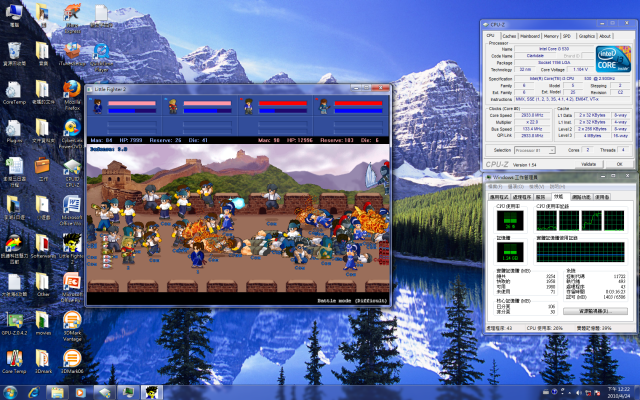Open iTunesSetup installer icon
Screen dimensions: 640x400
[x=72, y=53]
